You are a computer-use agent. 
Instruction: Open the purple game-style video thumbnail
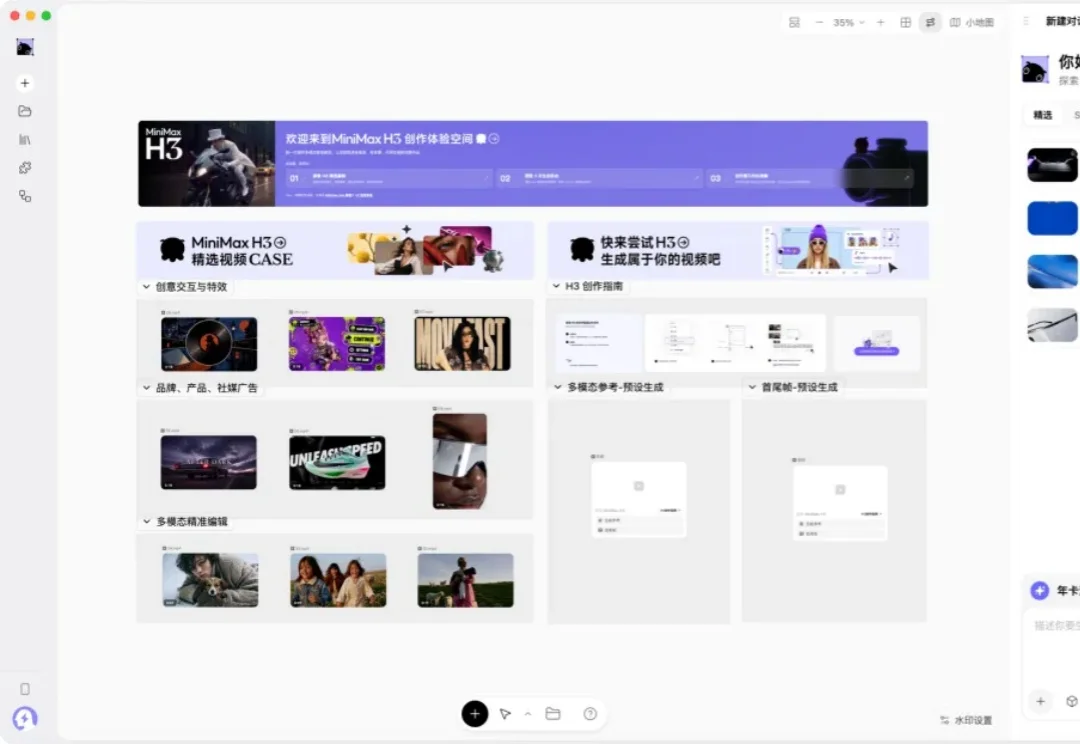click(337, 344)
